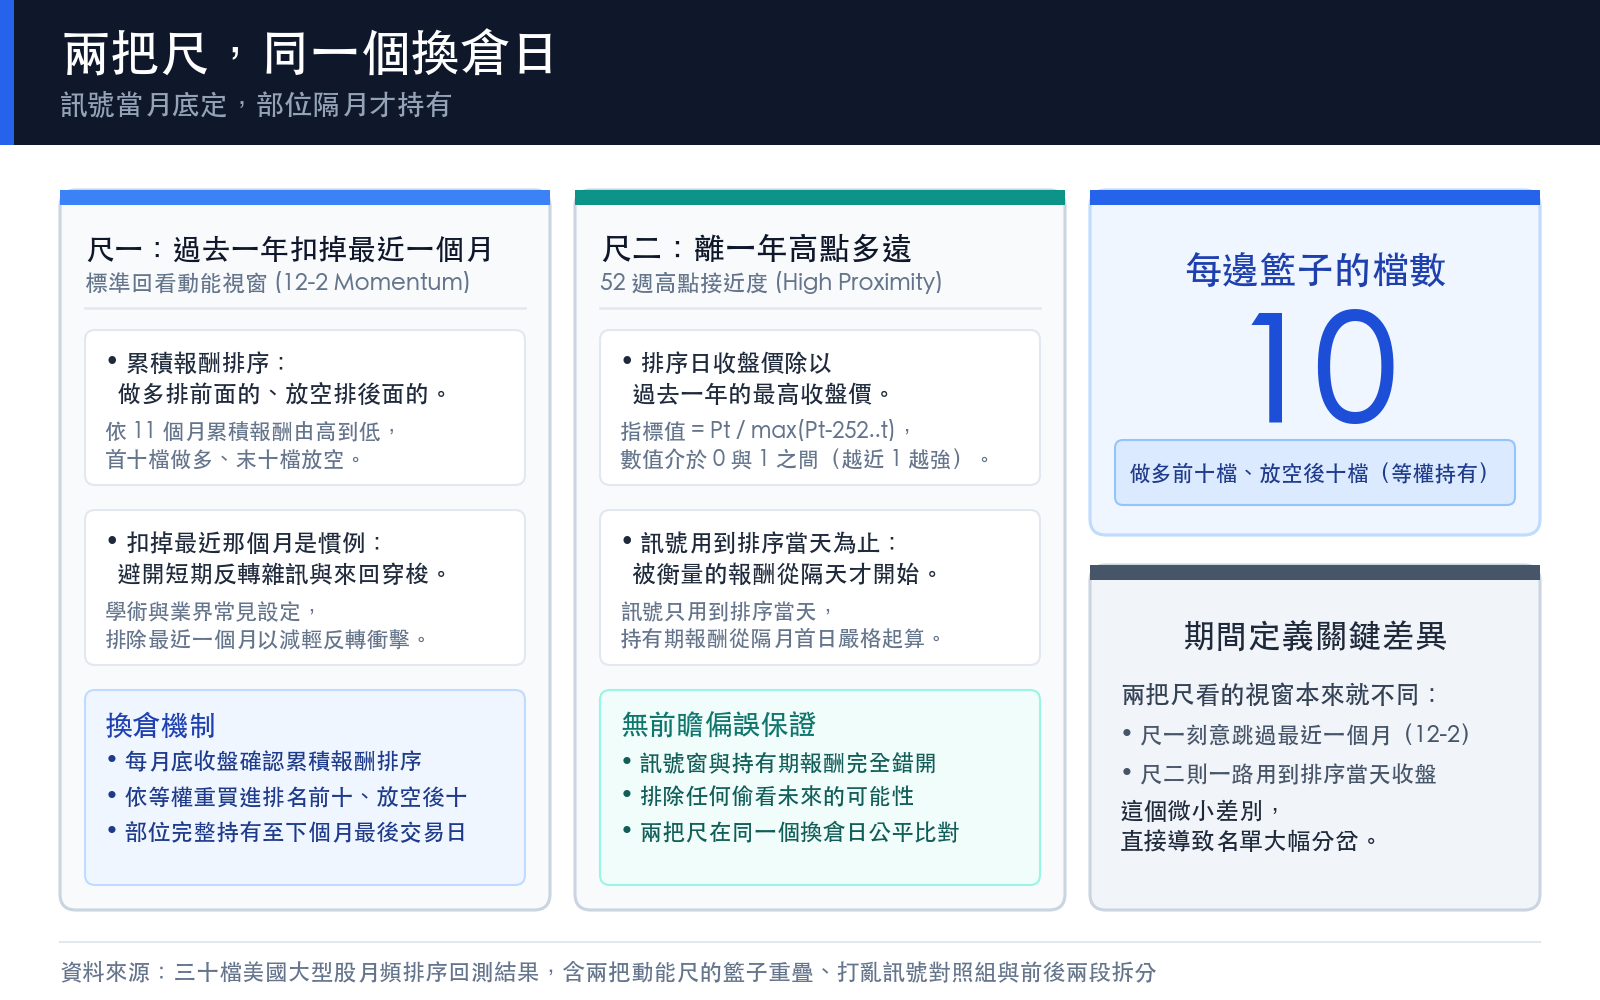Select the subtitle "訊號當月底定，部位隔月才持有"
1600x1000 pixels.
point(256,105)
